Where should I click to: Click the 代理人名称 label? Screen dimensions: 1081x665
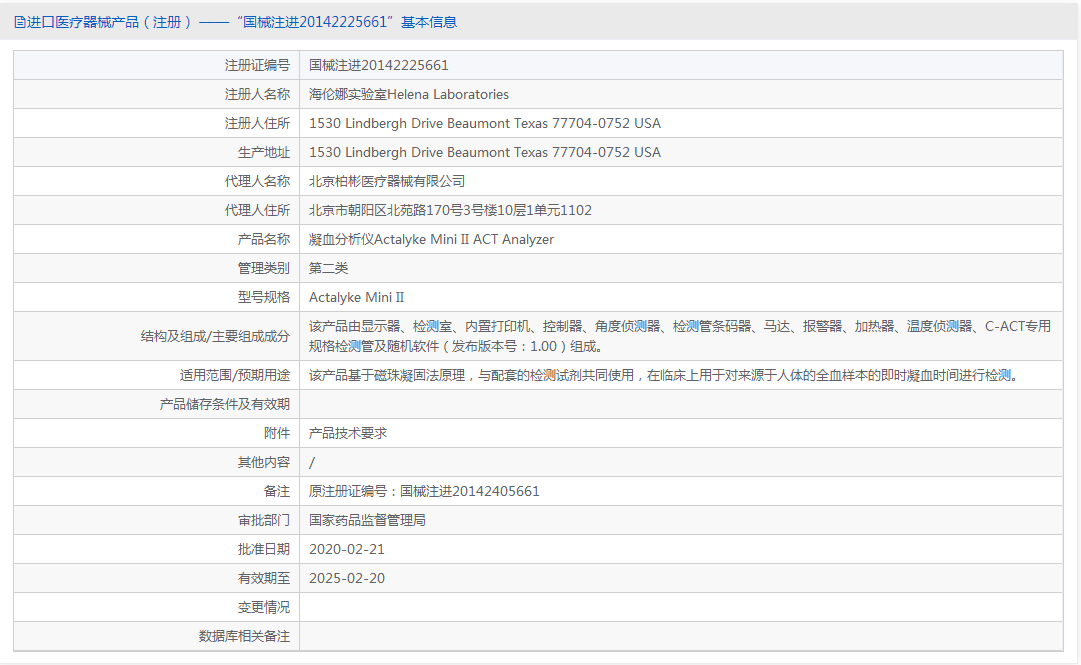pyautogui.click(x=257, y=181)
